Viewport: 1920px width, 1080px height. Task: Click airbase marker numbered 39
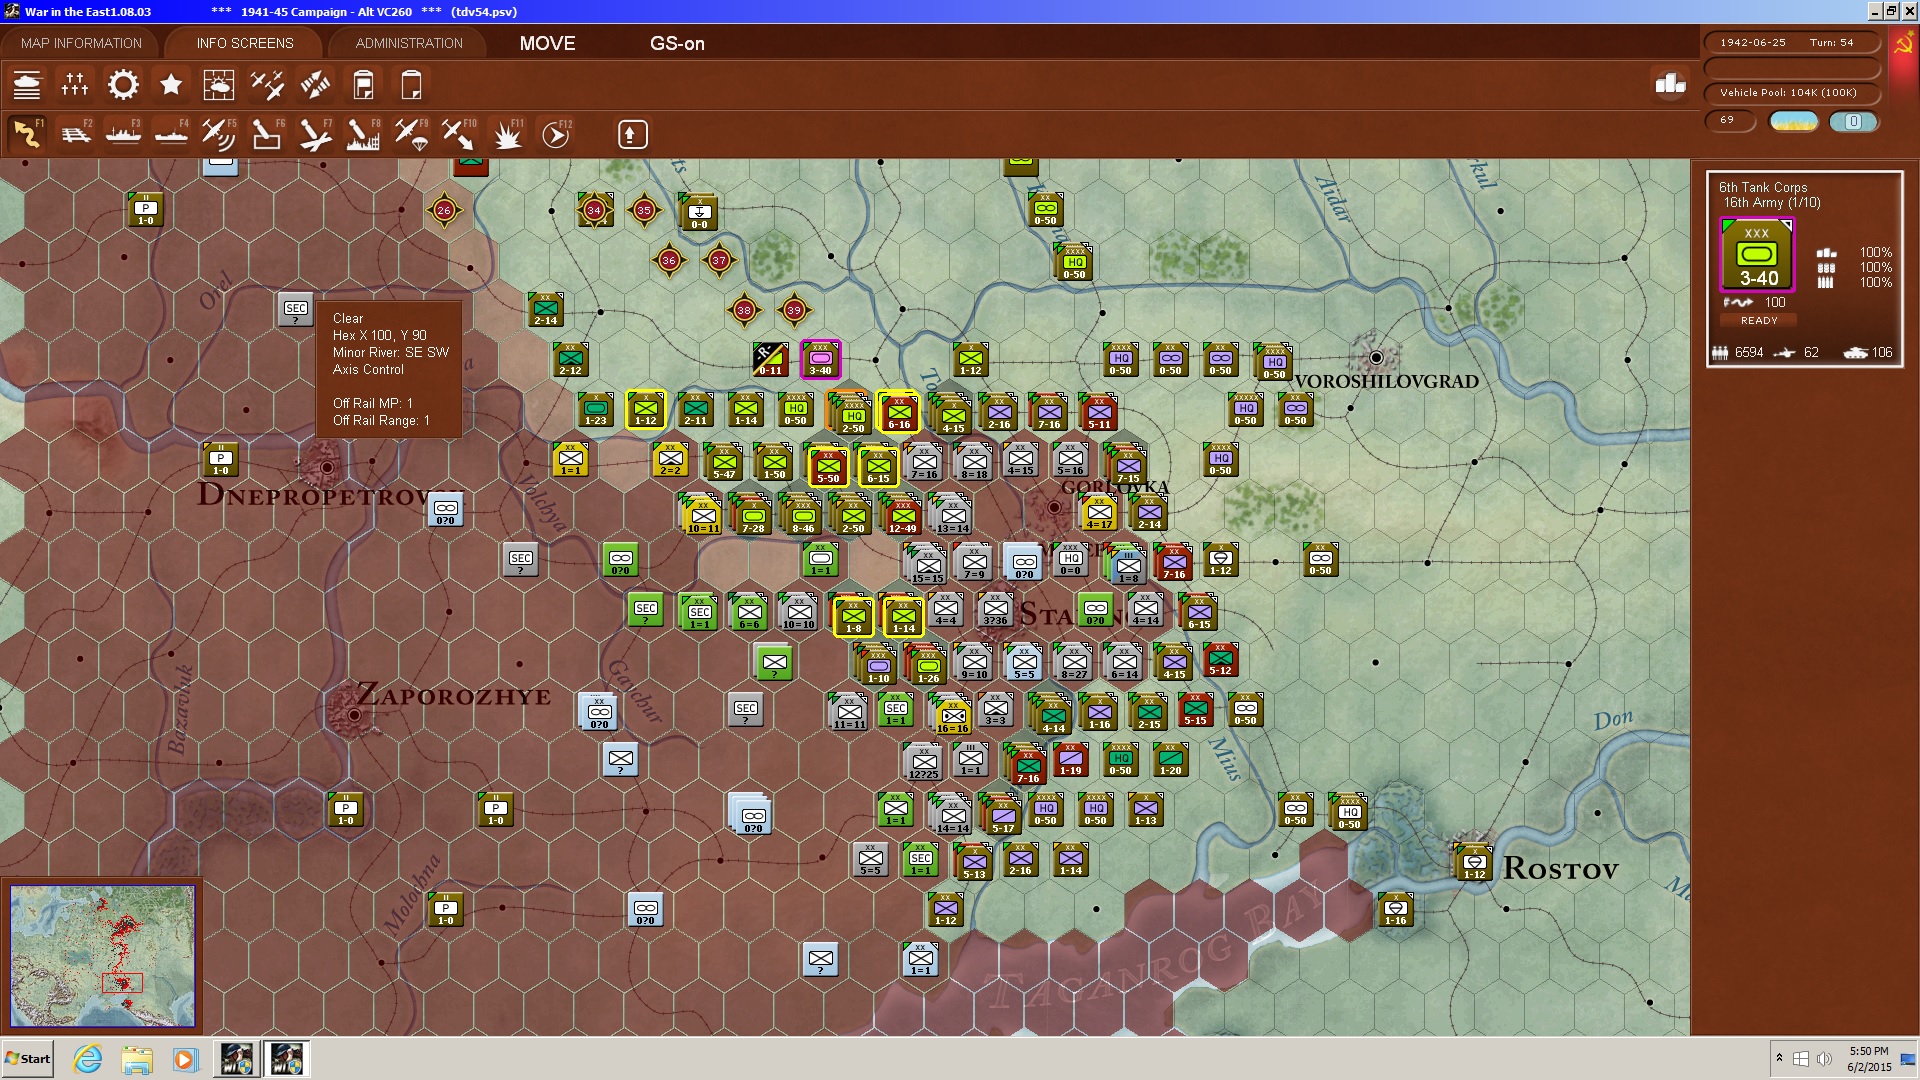(794, 310)
